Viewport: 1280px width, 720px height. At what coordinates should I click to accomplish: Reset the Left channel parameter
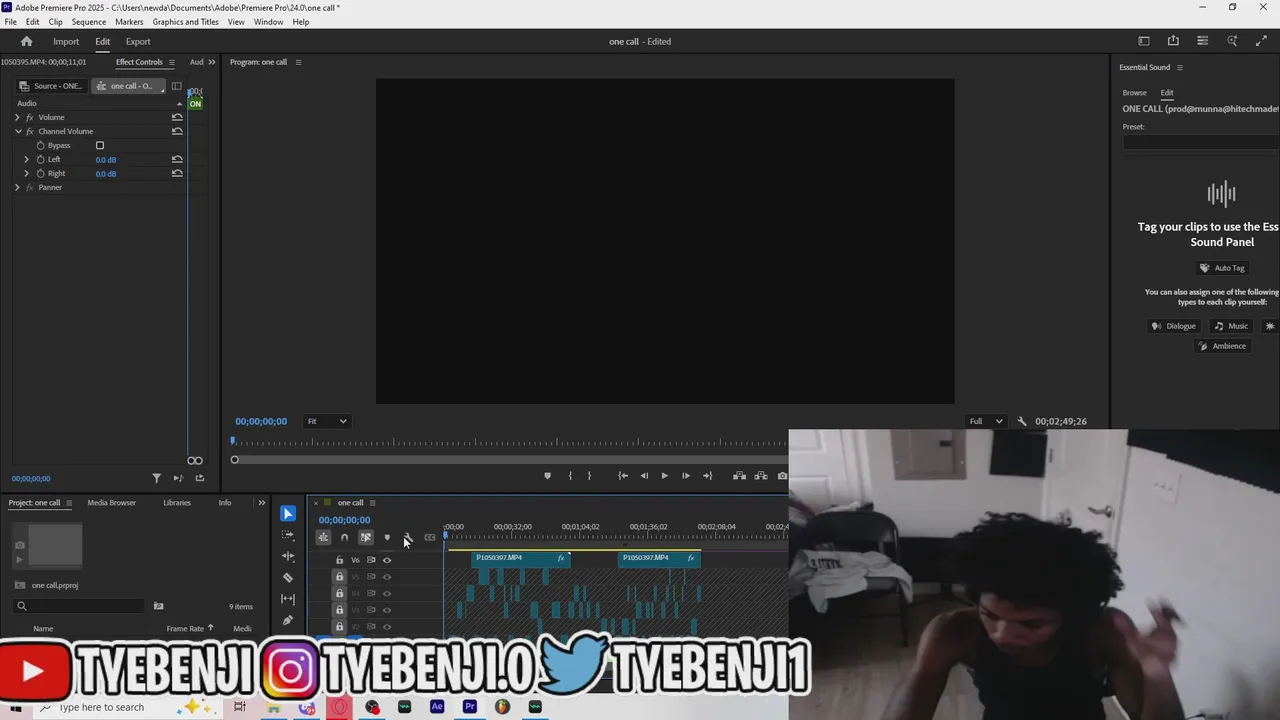(x=177, y=159)
